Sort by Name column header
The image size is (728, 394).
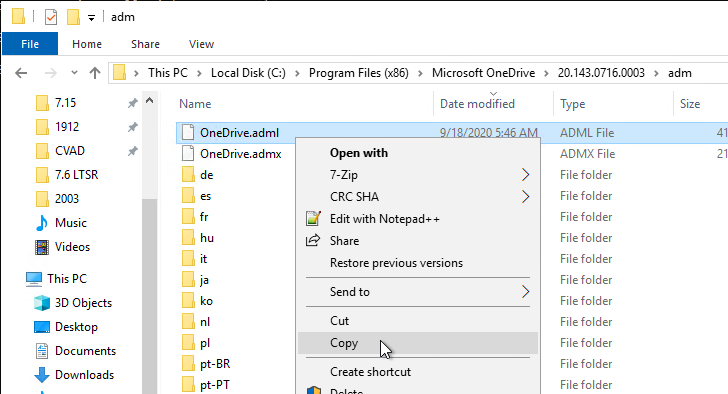click(195, 104)
